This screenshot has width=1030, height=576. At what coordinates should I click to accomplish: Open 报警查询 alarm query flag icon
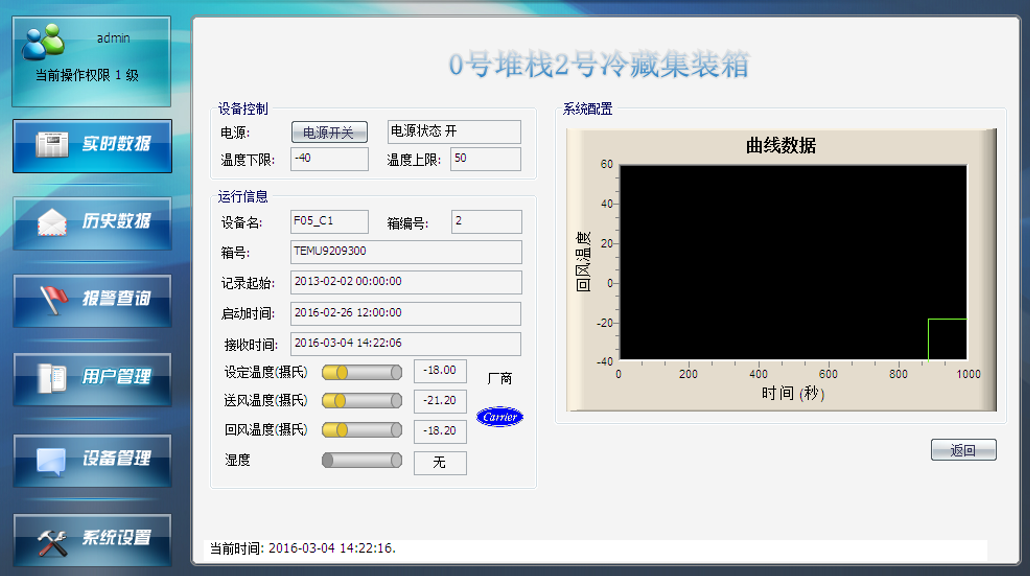click(52, 299)
